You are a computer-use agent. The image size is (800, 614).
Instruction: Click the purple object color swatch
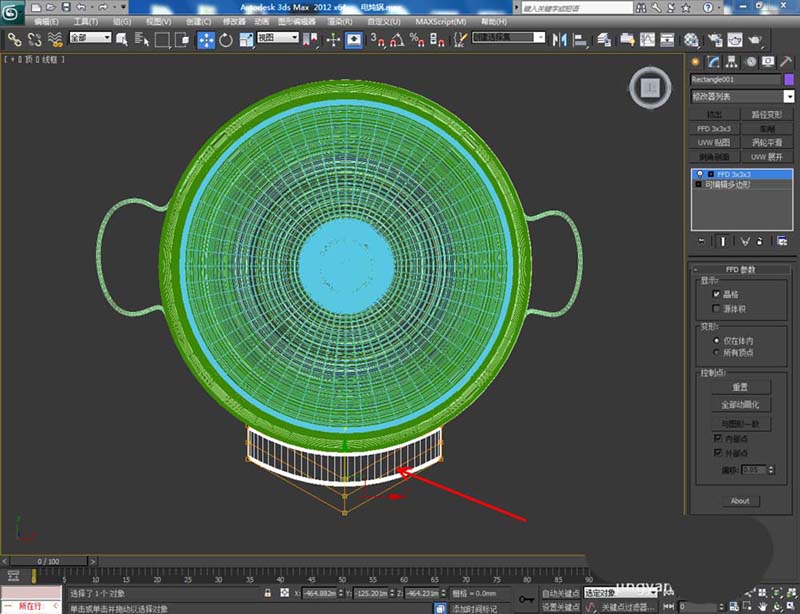click(x=788, y=79)
